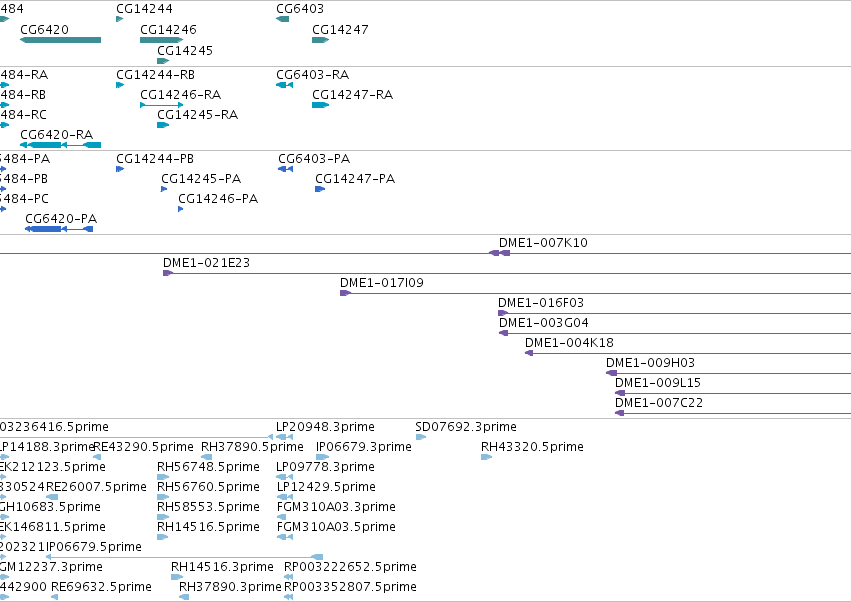This screenshot has height=602, width=851.
Task: Click protein CG14244-PB label
Action: point(155,159)
